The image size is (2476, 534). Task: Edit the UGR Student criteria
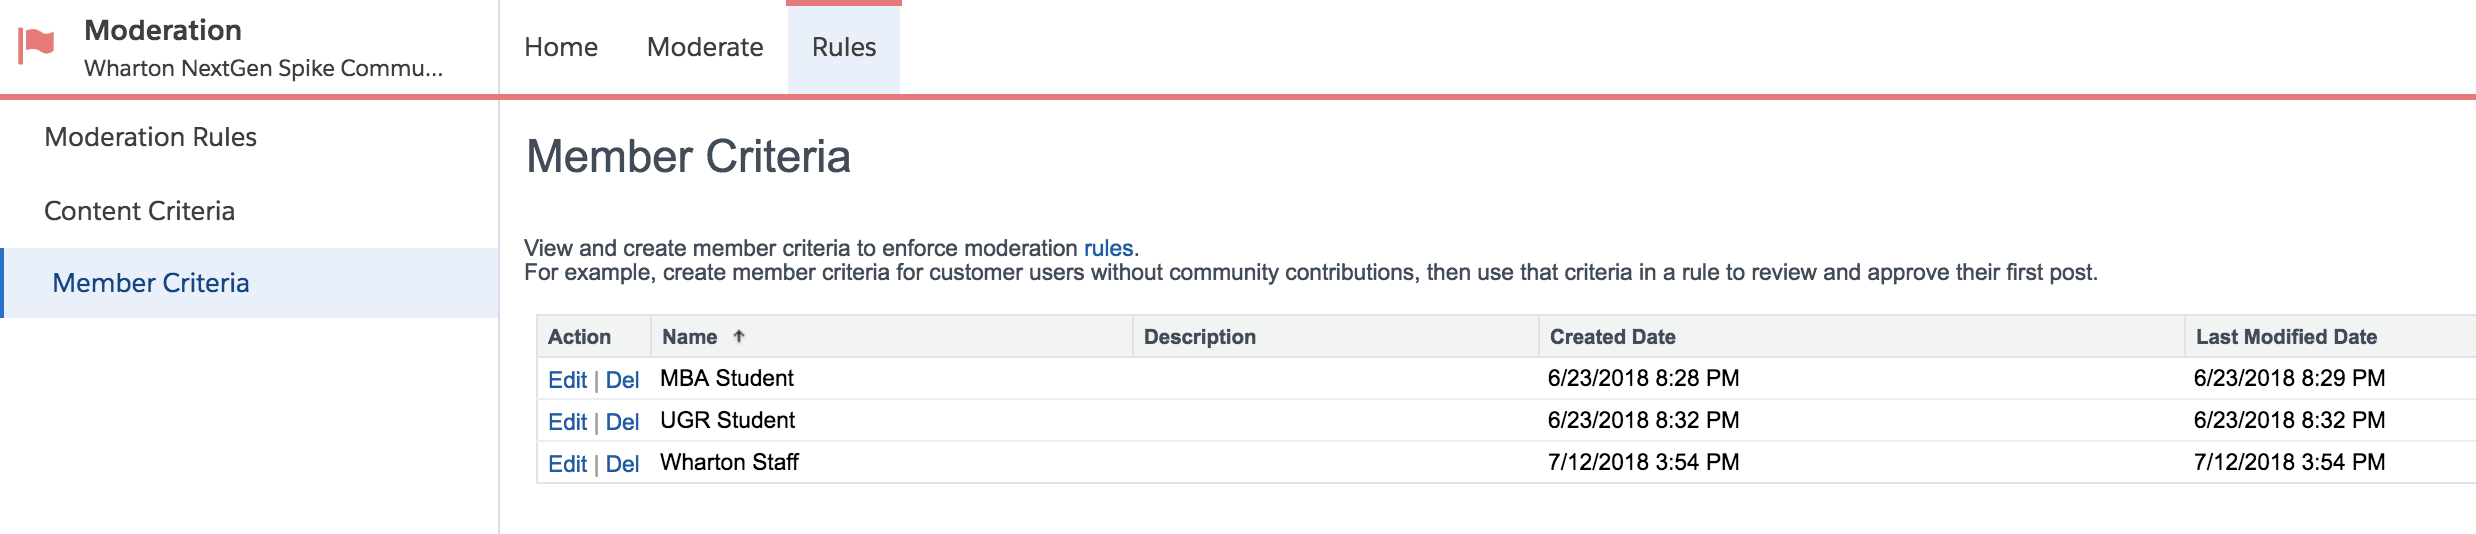(567, 422)
